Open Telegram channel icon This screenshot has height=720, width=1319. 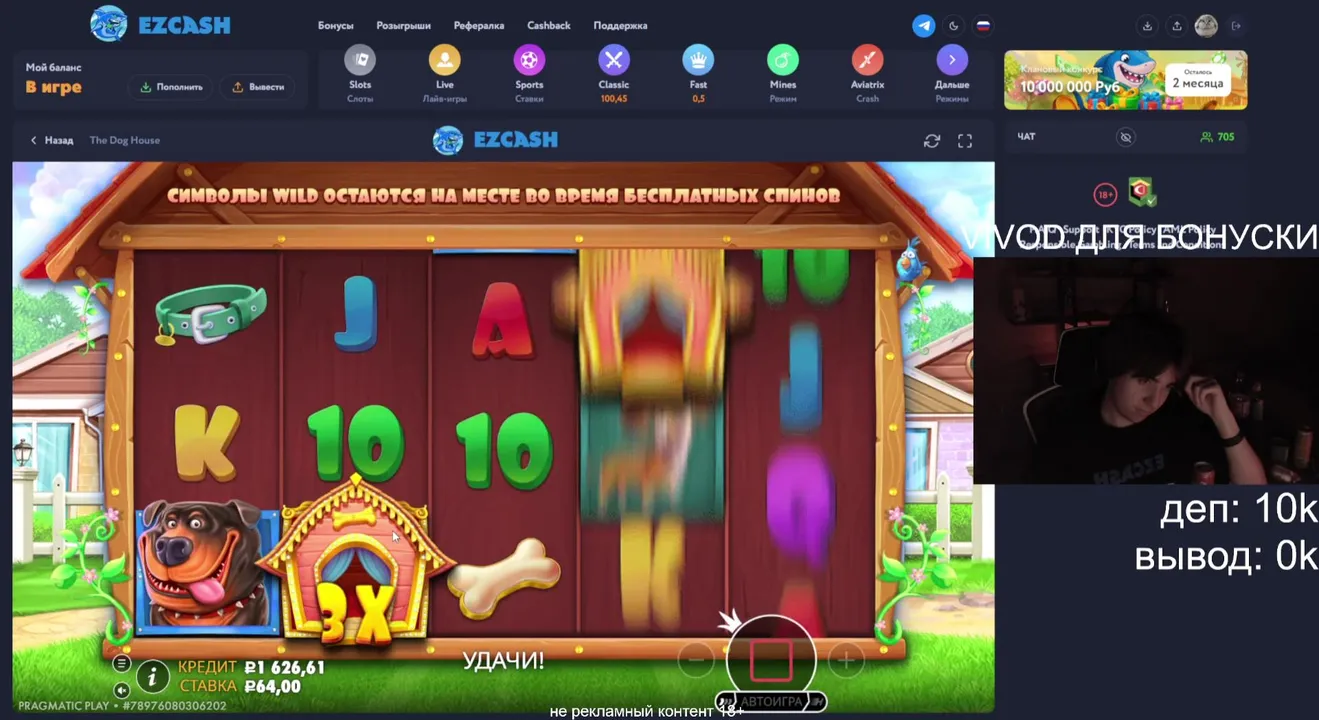pos(924,26)
